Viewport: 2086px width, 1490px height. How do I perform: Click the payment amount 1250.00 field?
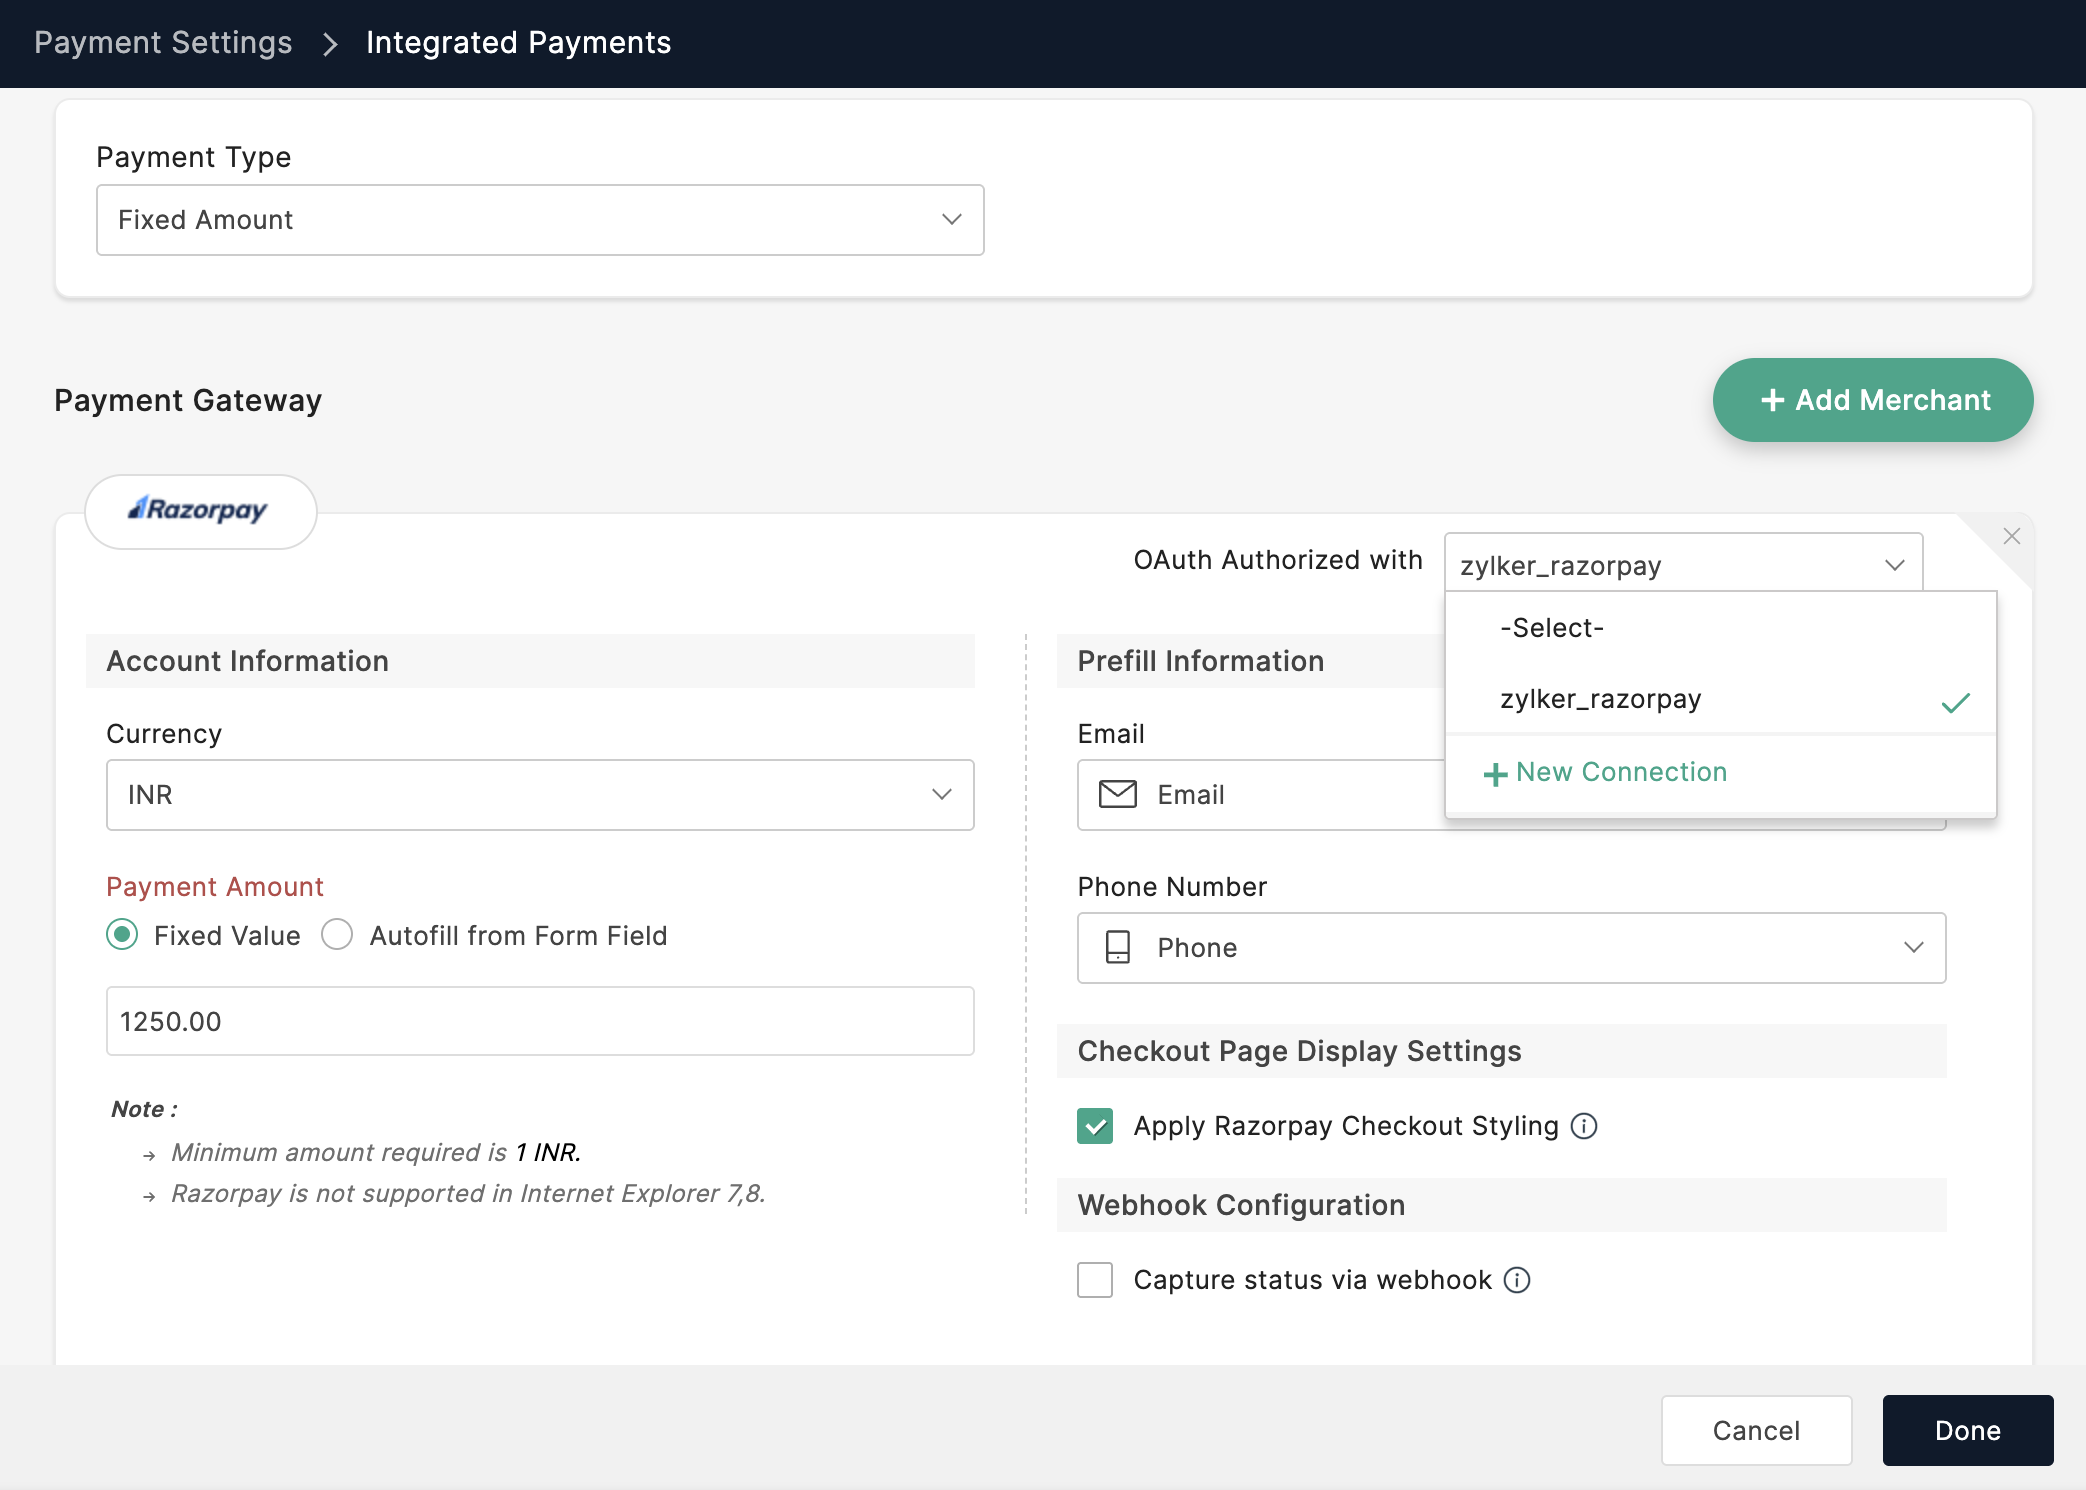[x=540, y=1021]
